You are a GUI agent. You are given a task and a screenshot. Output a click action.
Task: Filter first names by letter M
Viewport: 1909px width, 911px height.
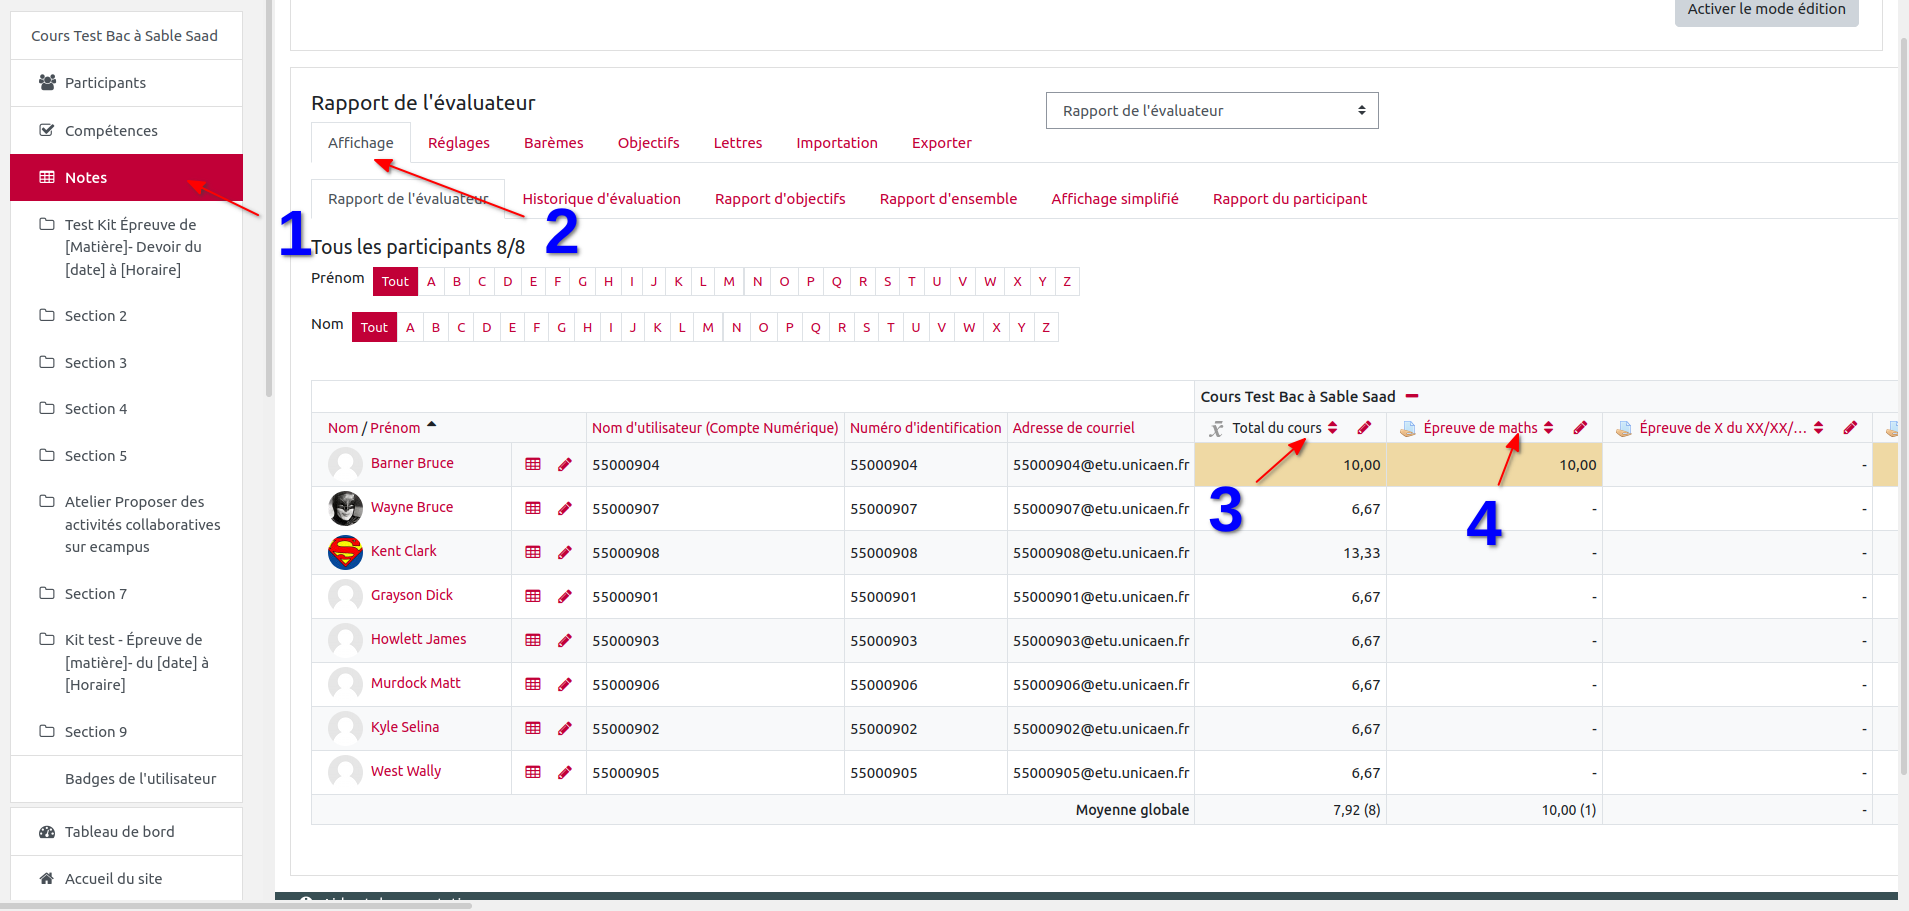729,282
